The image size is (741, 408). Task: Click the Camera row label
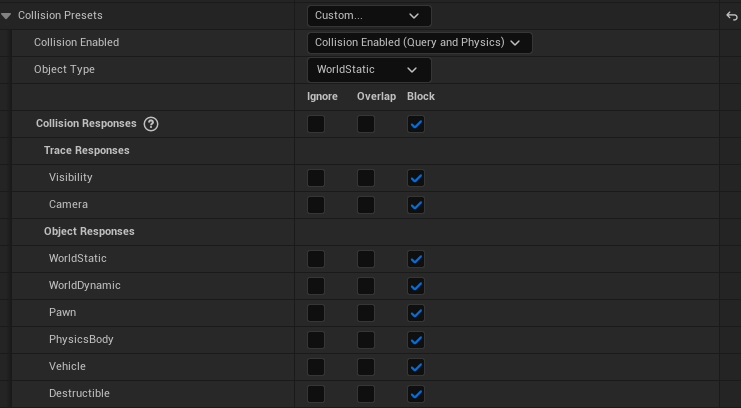[x=69, y=204]
